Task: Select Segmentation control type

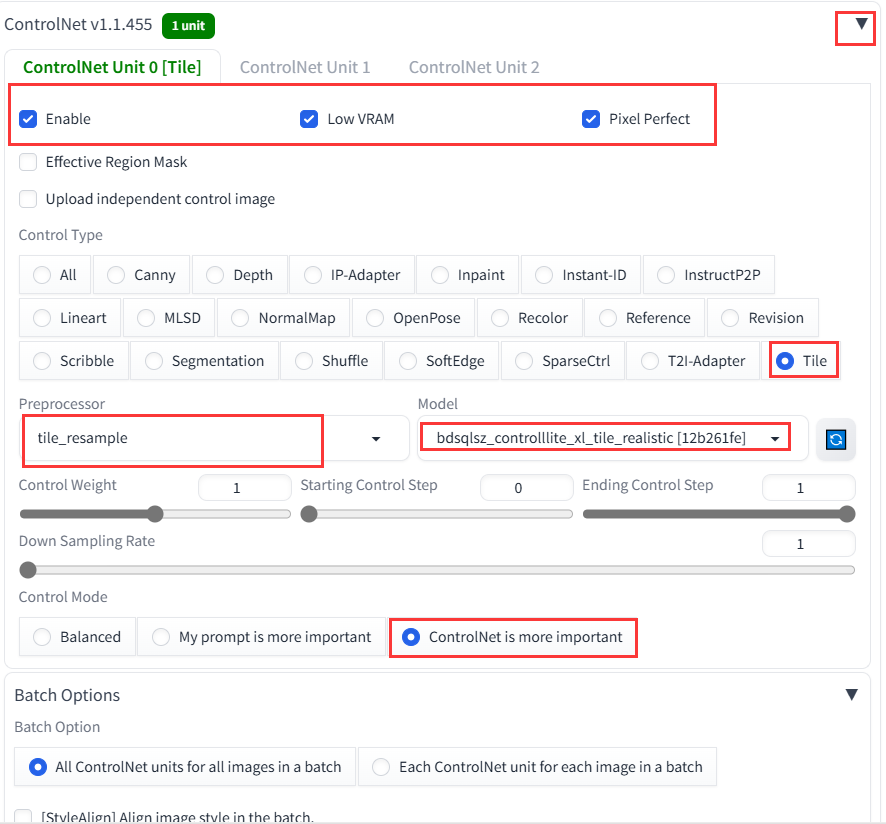Action: [205, 361]
